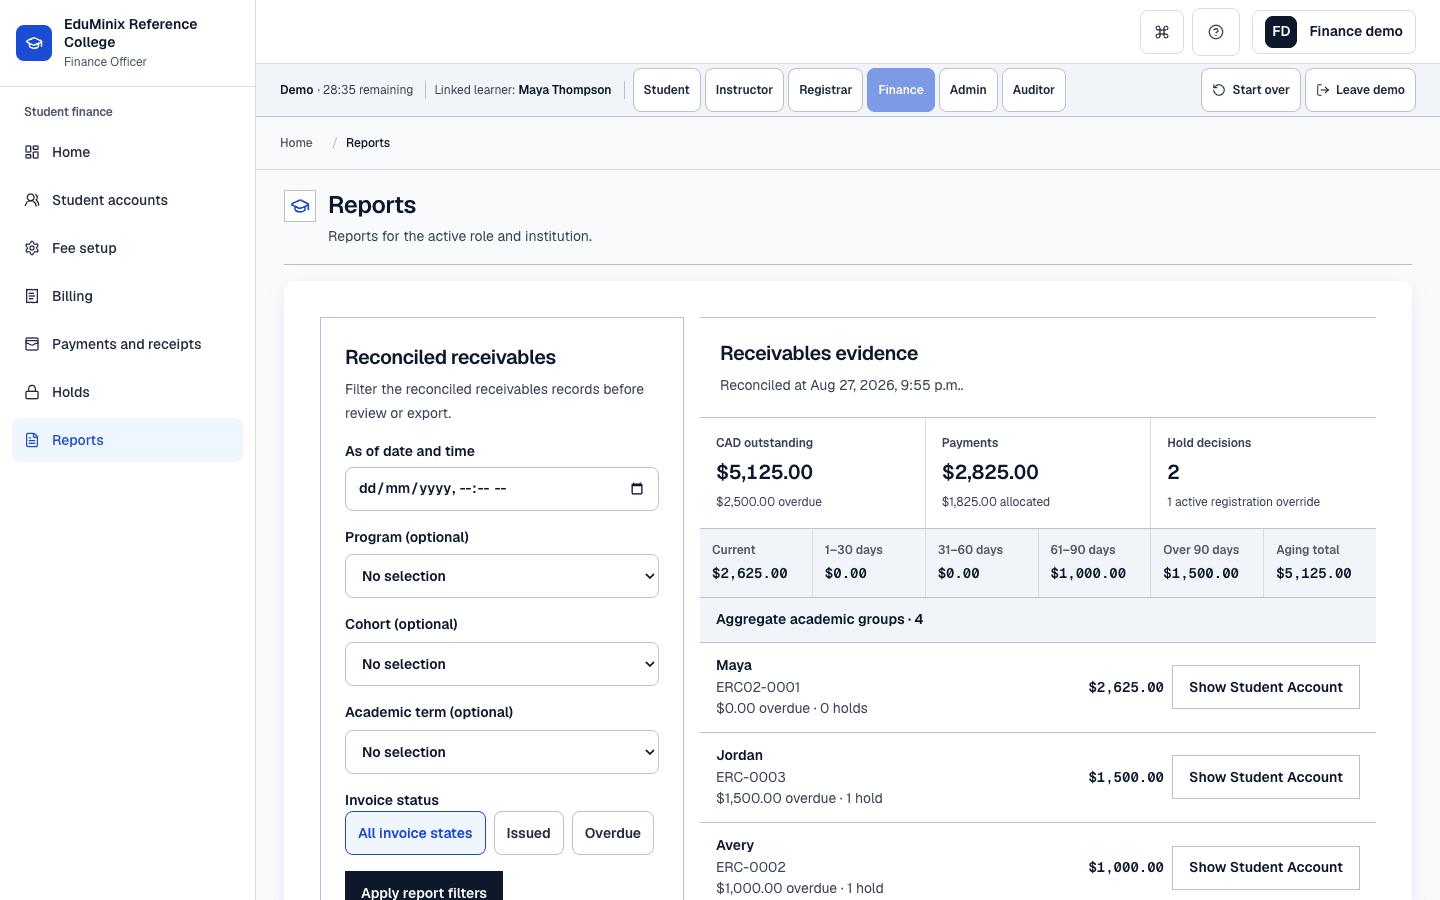The image size is (1440, 900).
Task: Click the $5,125.00 CAD outstanding value
Action: [x=764, y=472]
